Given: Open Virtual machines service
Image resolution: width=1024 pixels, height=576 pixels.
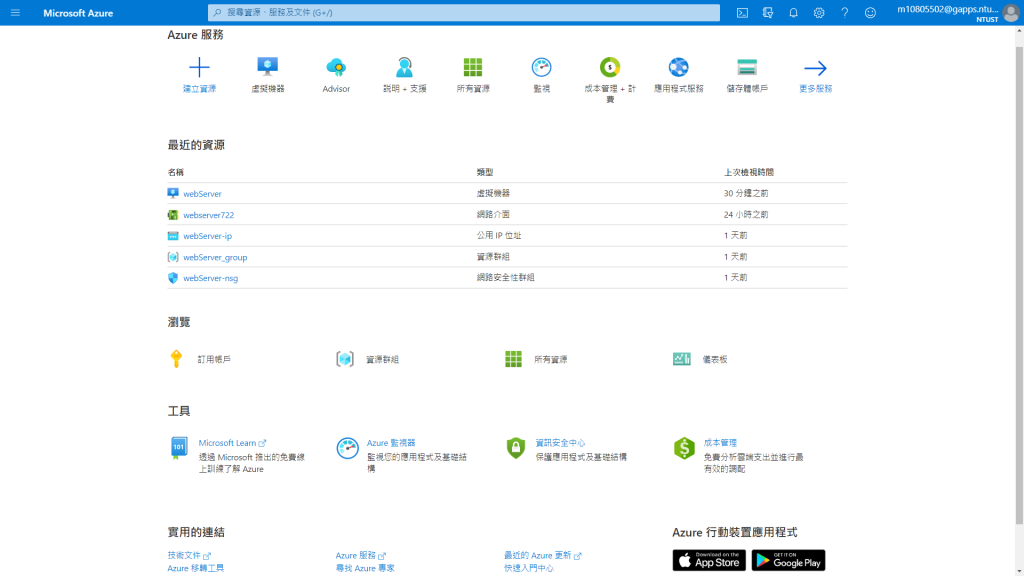Looking at the screenshot, I should tap(268, 74).
